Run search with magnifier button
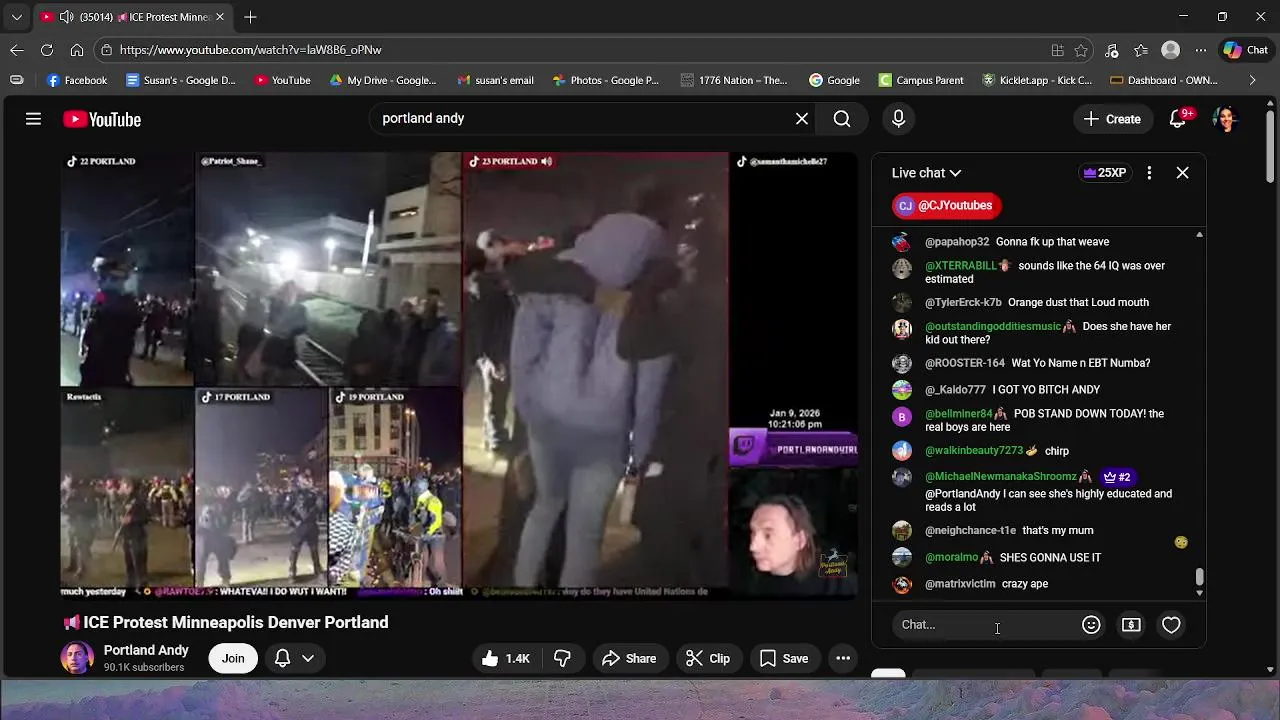Screen dimensions: 1280x720 [842, 119]
